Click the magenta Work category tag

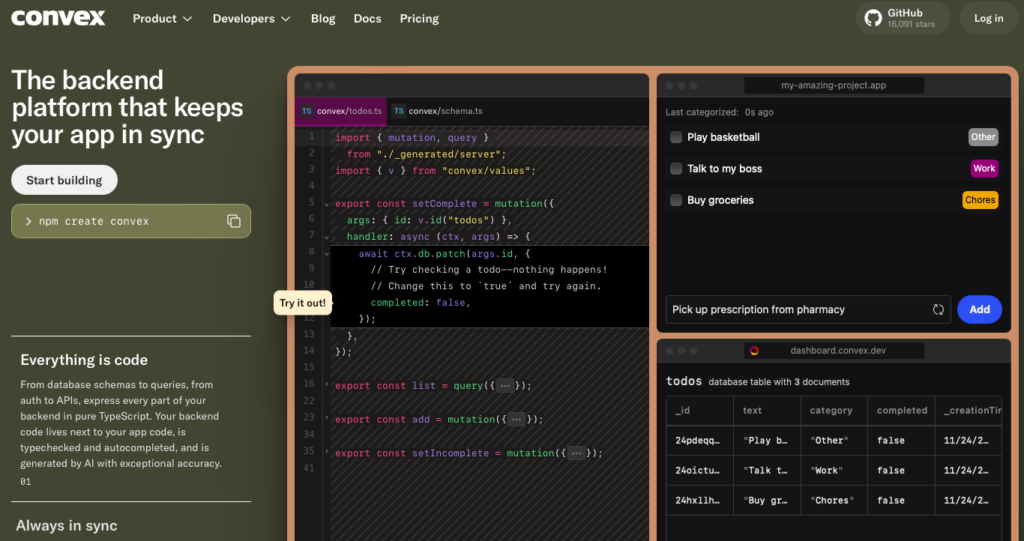tap(984, 169)
